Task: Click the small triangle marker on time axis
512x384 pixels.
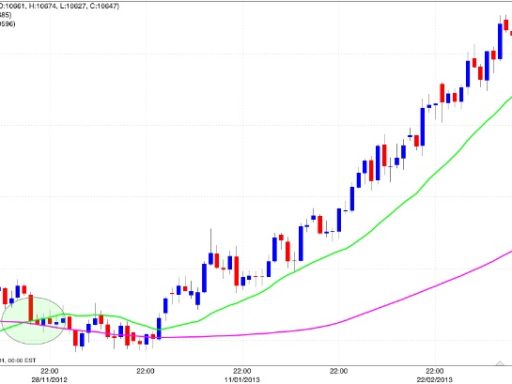Action: [x=500, y=363]
